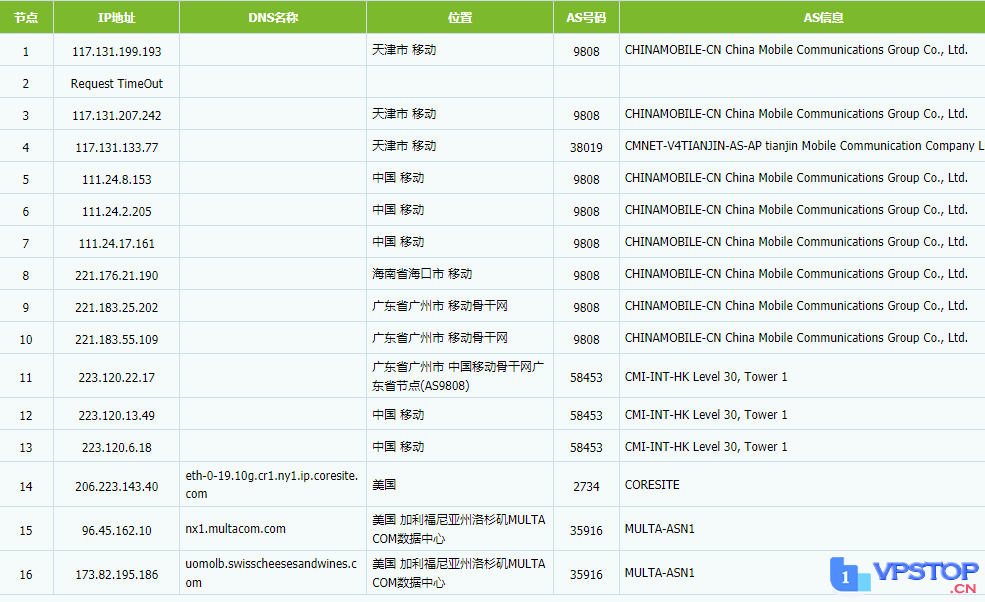Click DNS name uomolb.swisscheesesandwines.com

pos(271,573)
